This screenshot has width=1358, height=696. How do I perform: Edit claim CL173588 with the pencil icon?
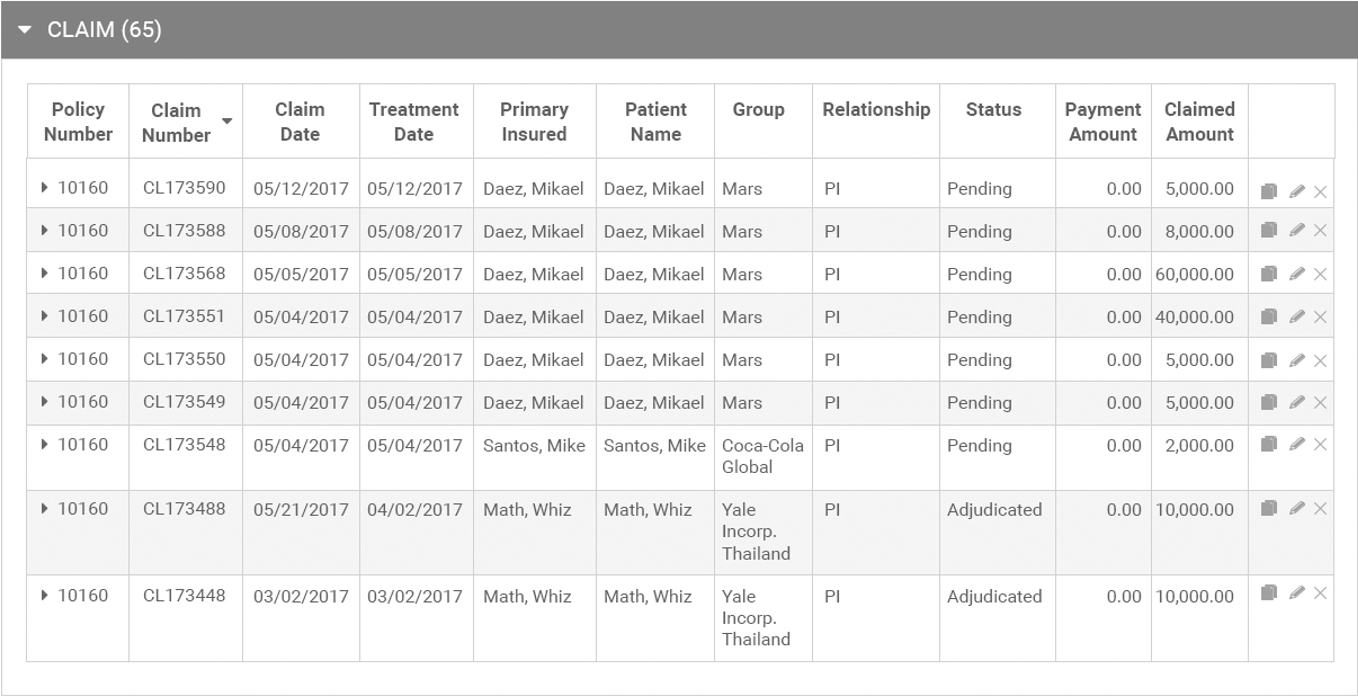(1297, 230)
